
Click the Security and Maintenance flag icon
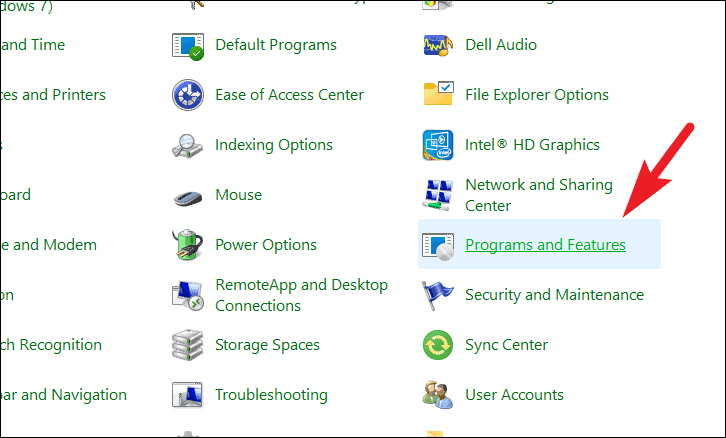(x=437, y=295)
